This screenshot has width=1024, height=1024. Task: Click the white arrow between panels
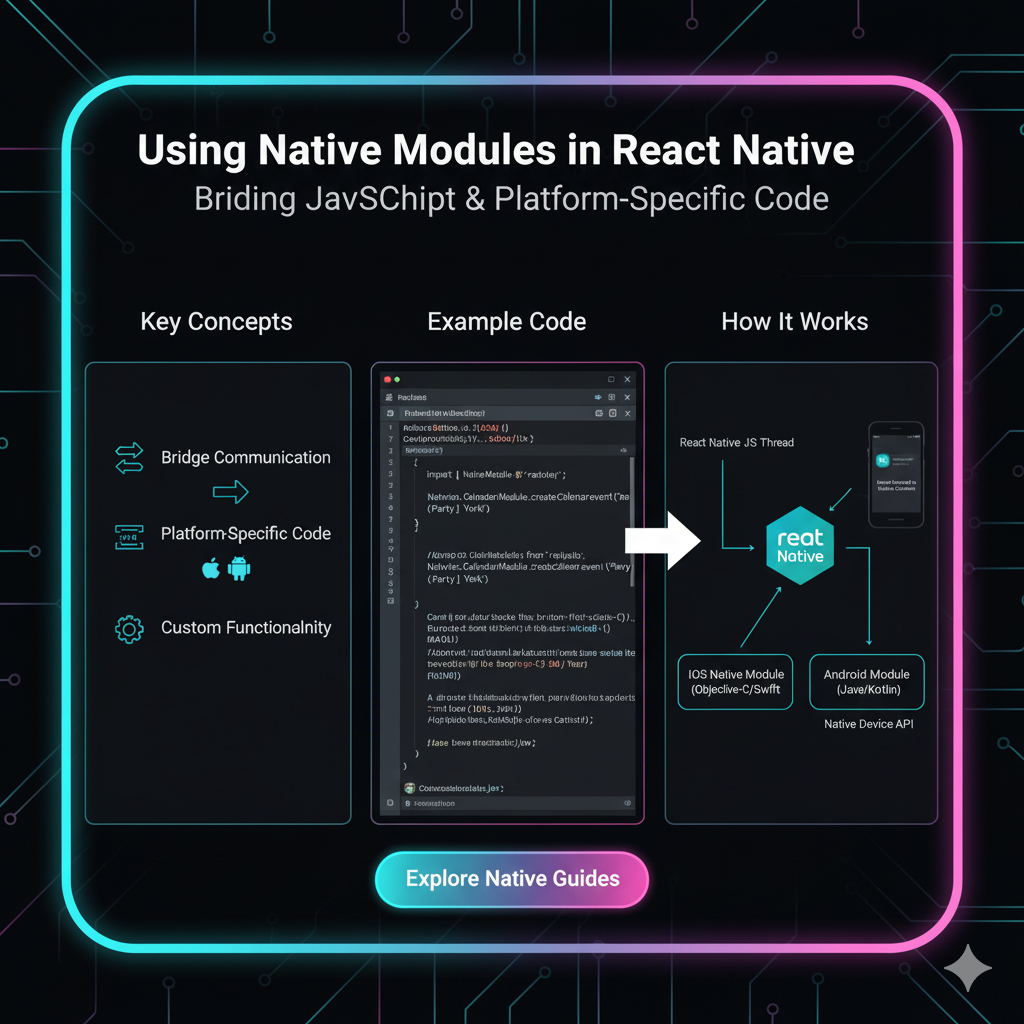tap(663, 539)
